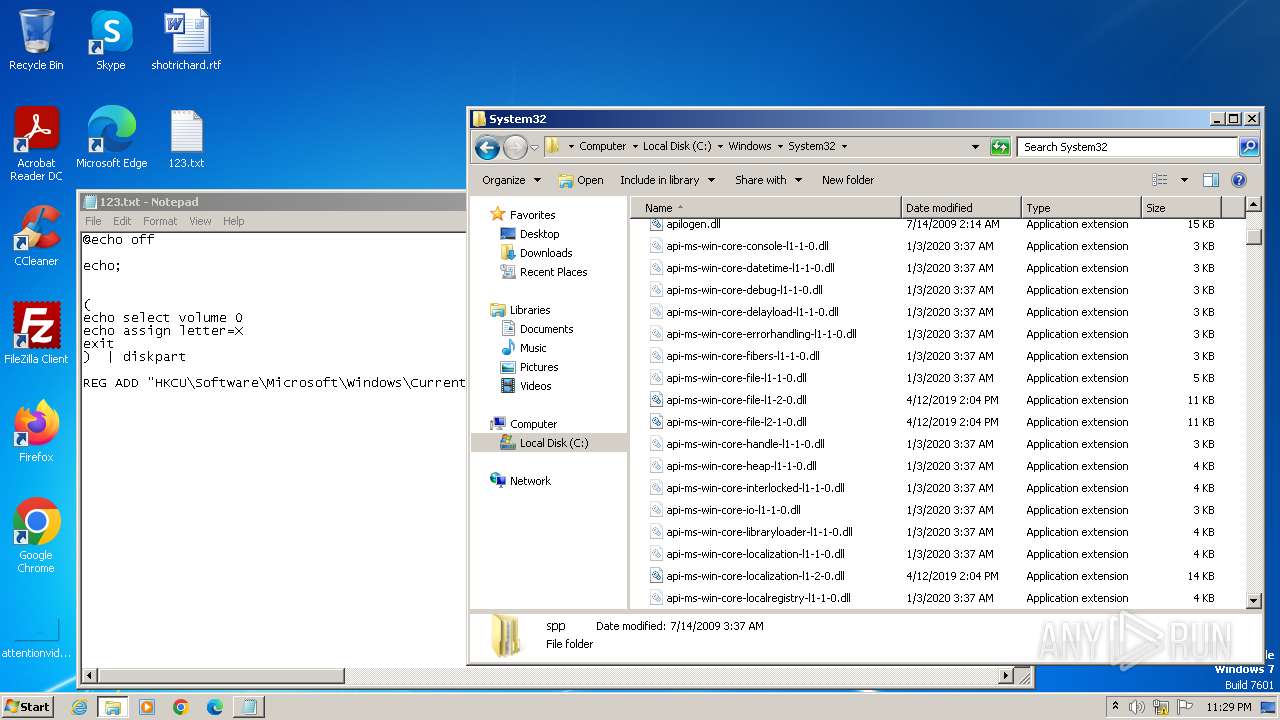
Task: Click Windows breadcrumb in address bar
Action: pos(749,146)
